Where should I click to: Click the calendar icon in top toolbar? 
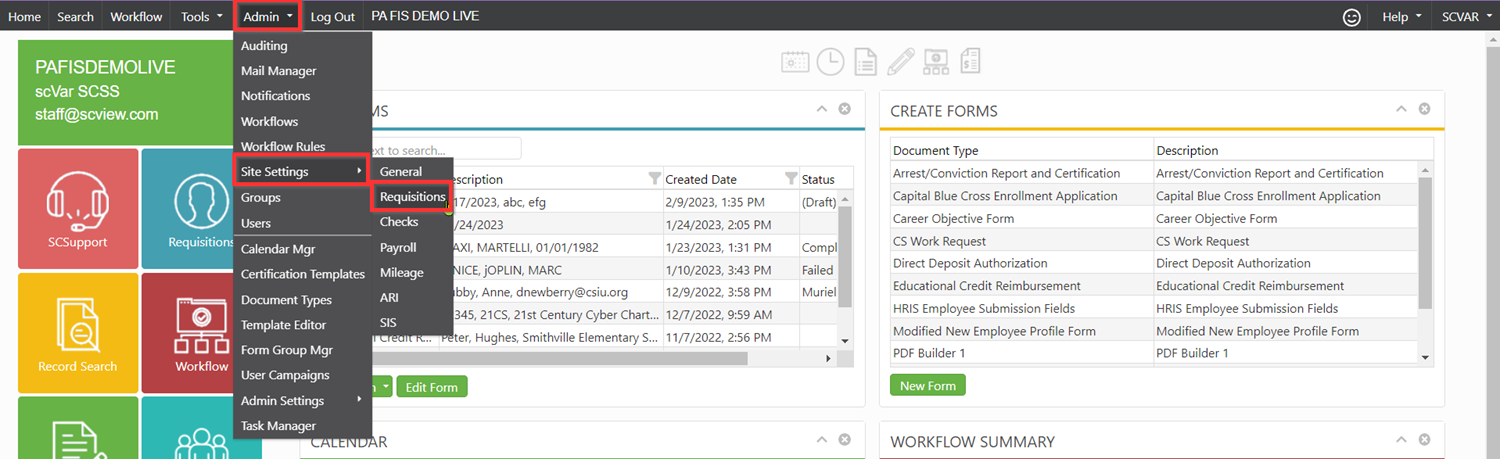tap(795, 62)
